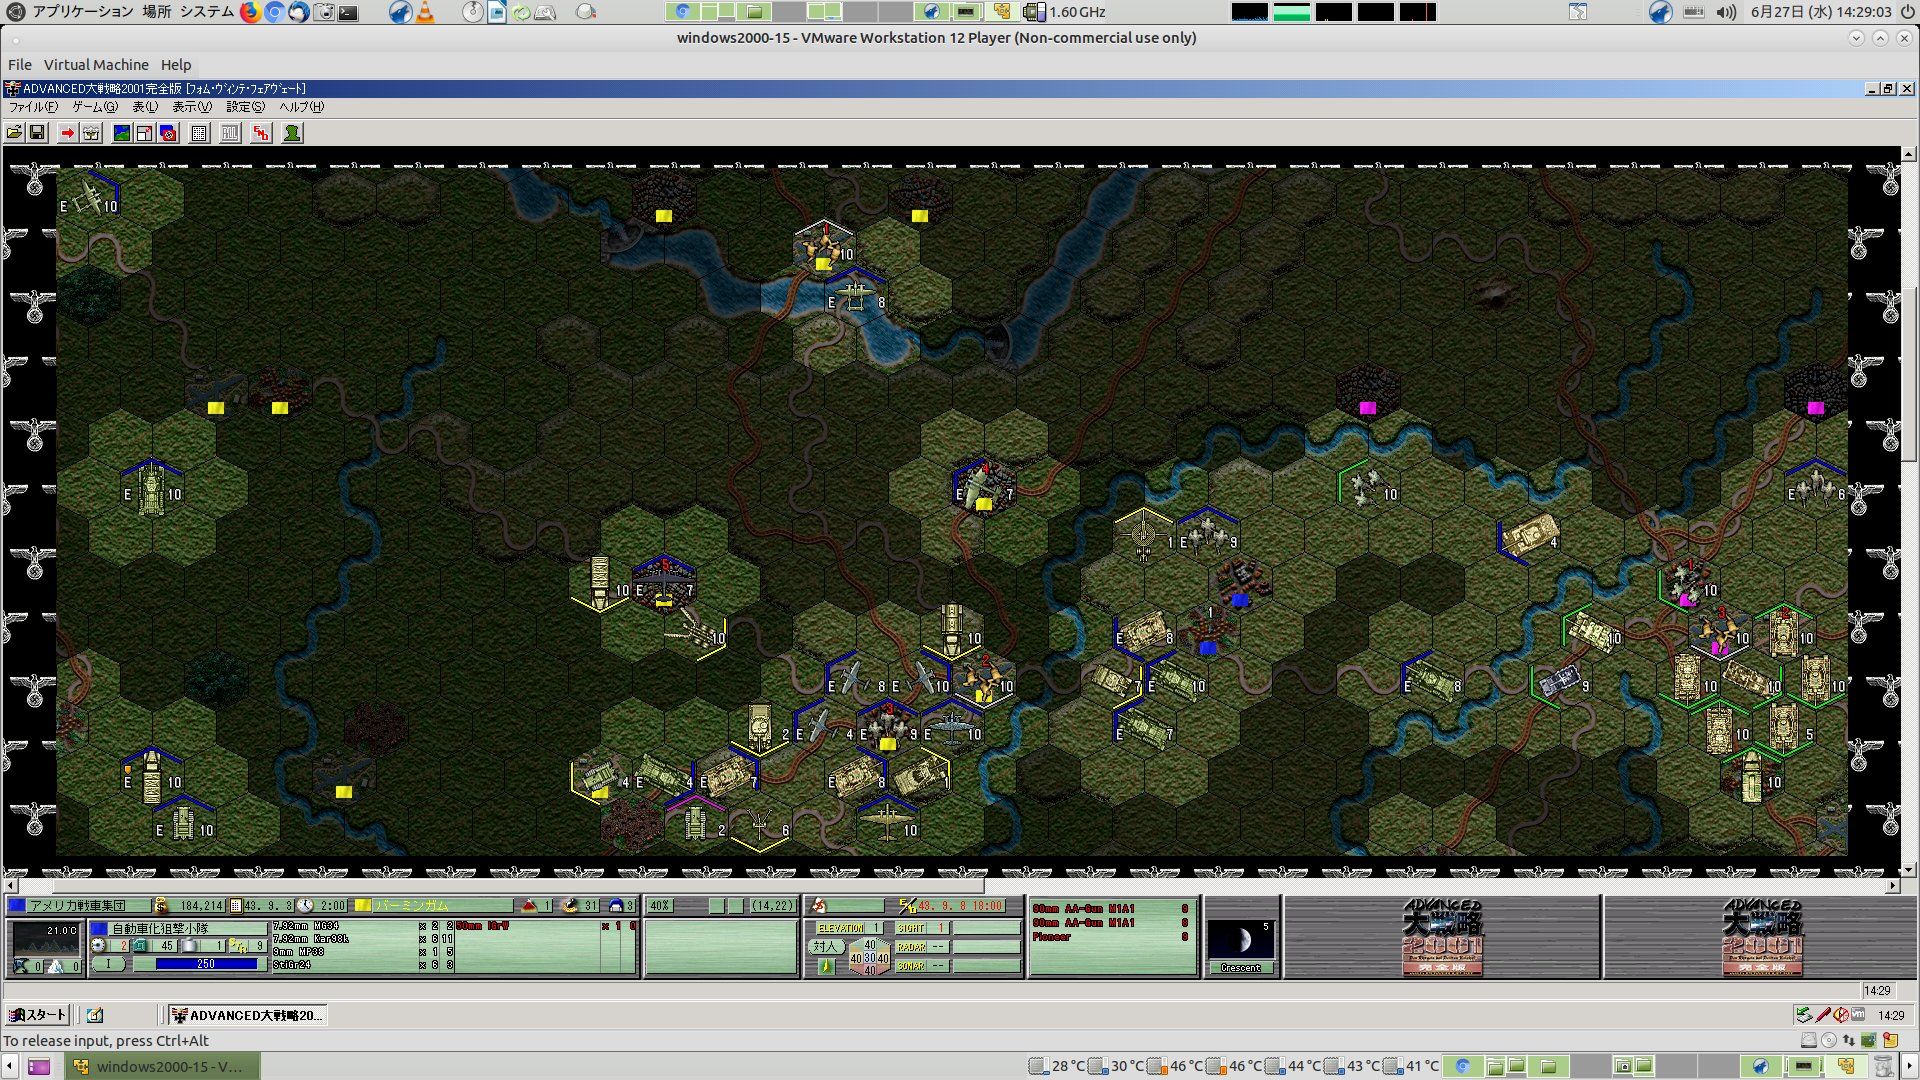Click the red arrow next-unit icon

67,133
